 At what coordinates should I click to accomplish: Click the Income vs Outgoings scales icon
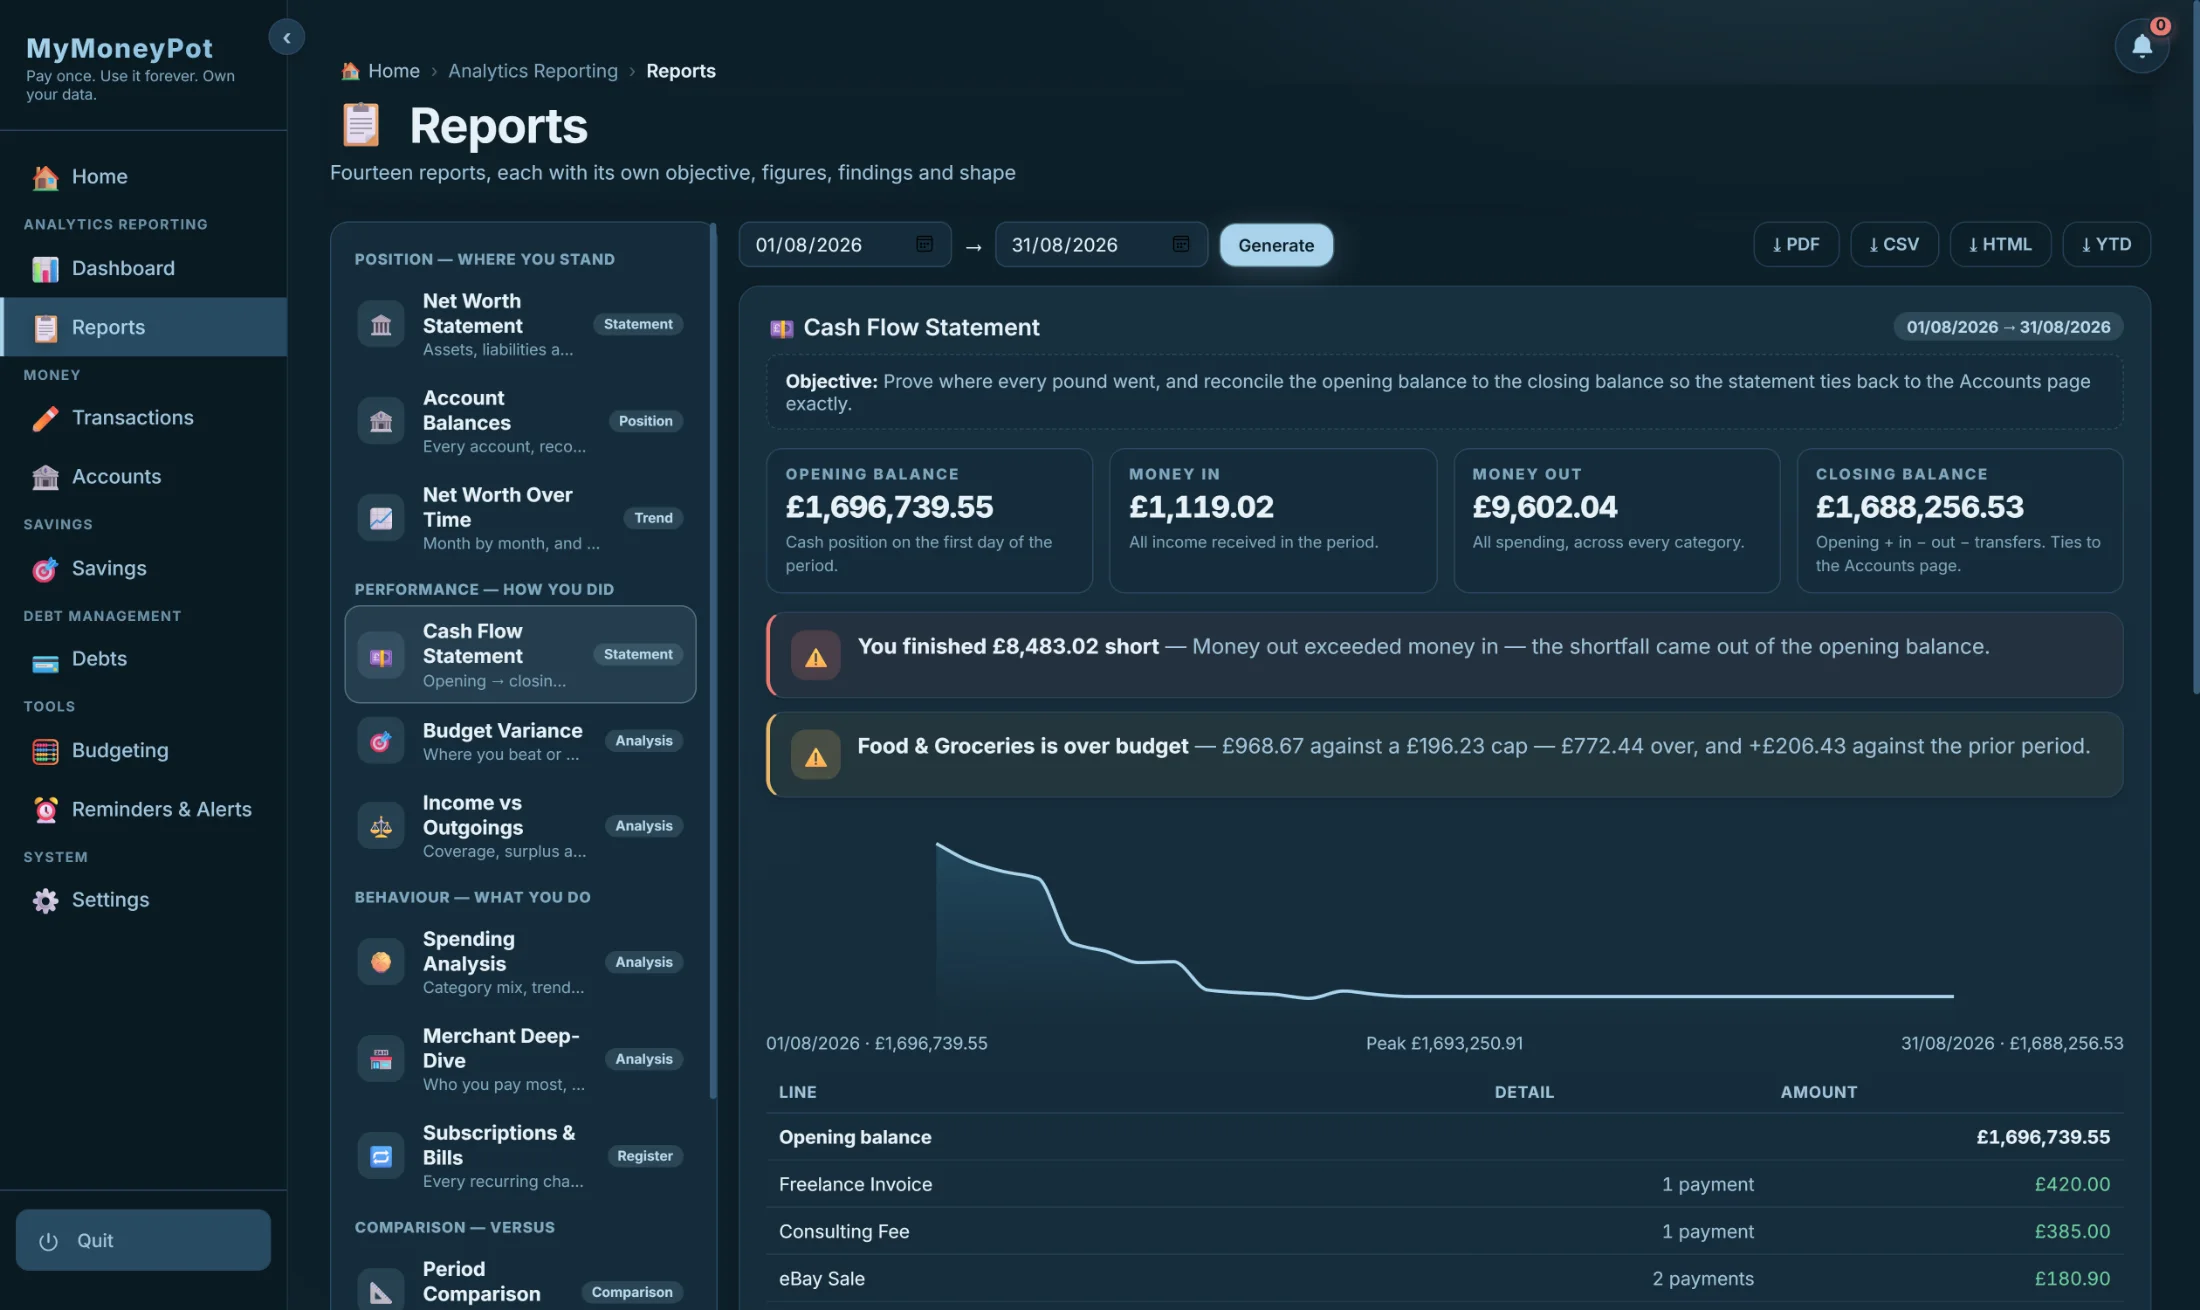(x=381, y=826)
